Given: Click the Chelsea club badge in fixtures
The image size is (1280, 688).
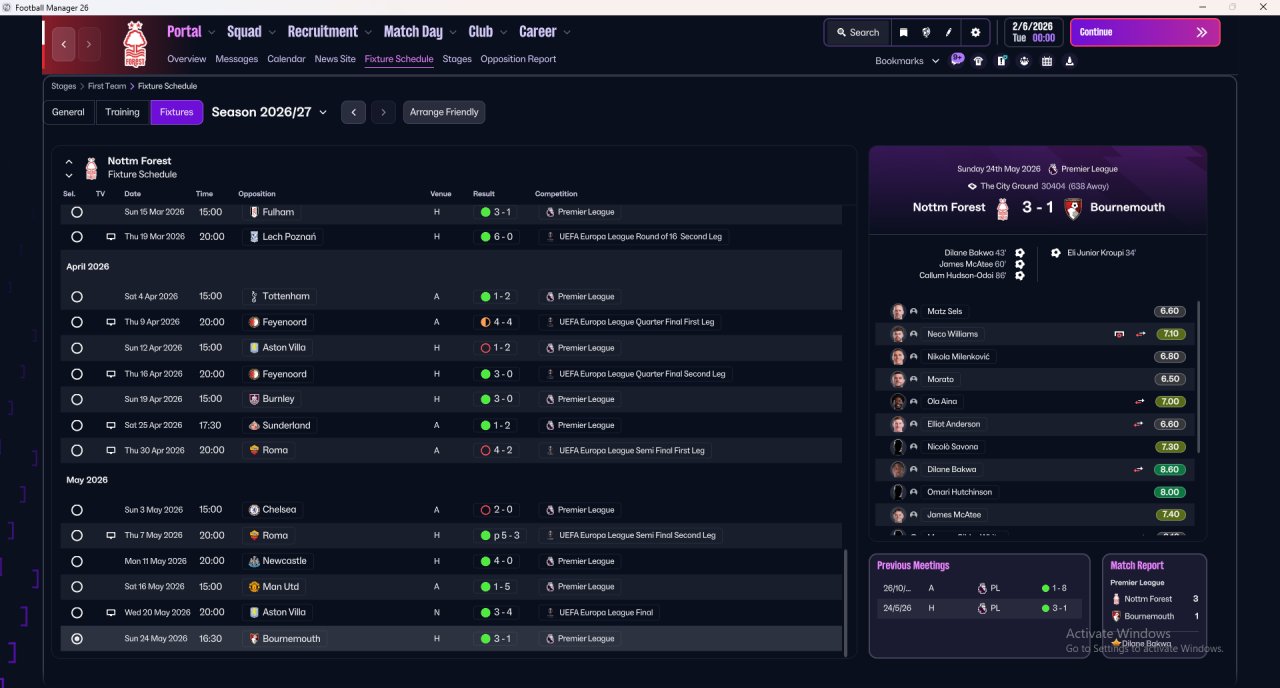Looking at the screenshot, I should click(253, 510).
